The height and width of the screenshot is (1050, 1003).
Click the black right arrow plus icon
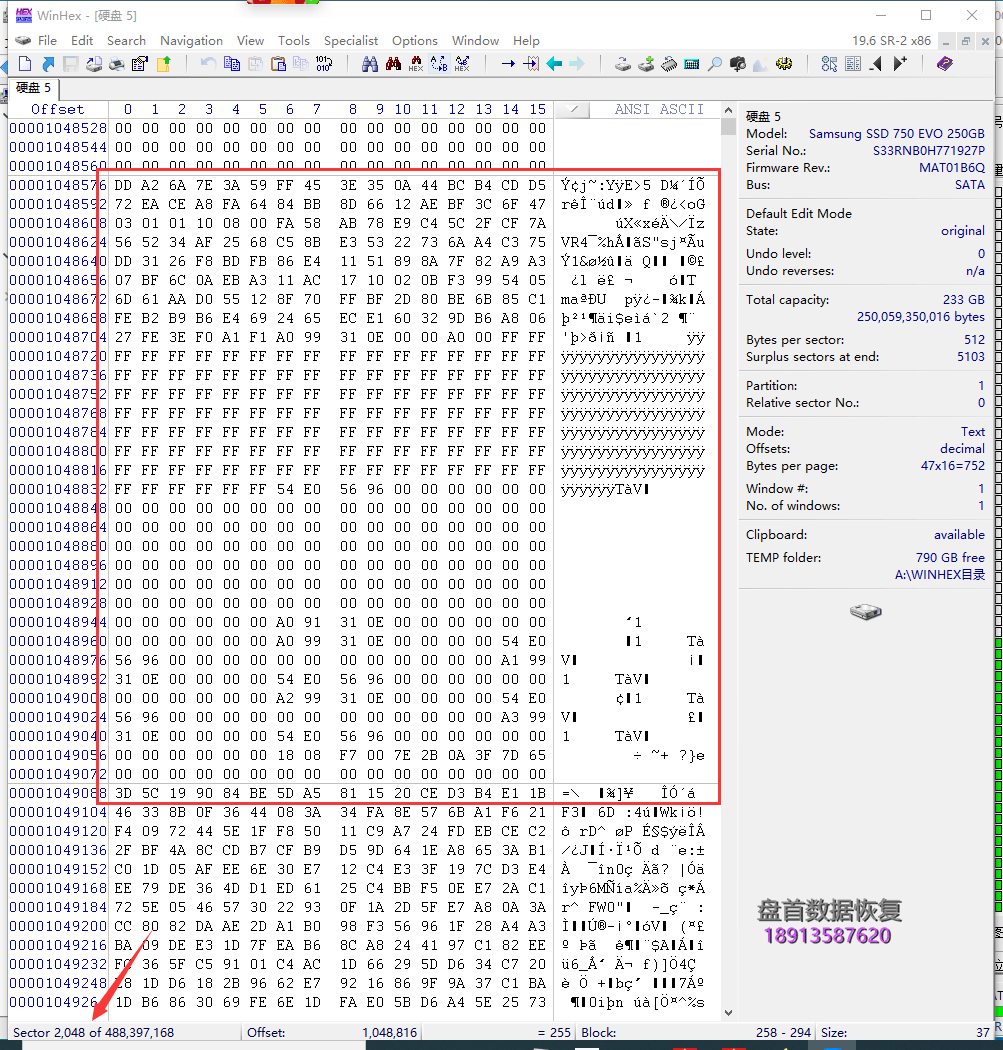(900, 64)
